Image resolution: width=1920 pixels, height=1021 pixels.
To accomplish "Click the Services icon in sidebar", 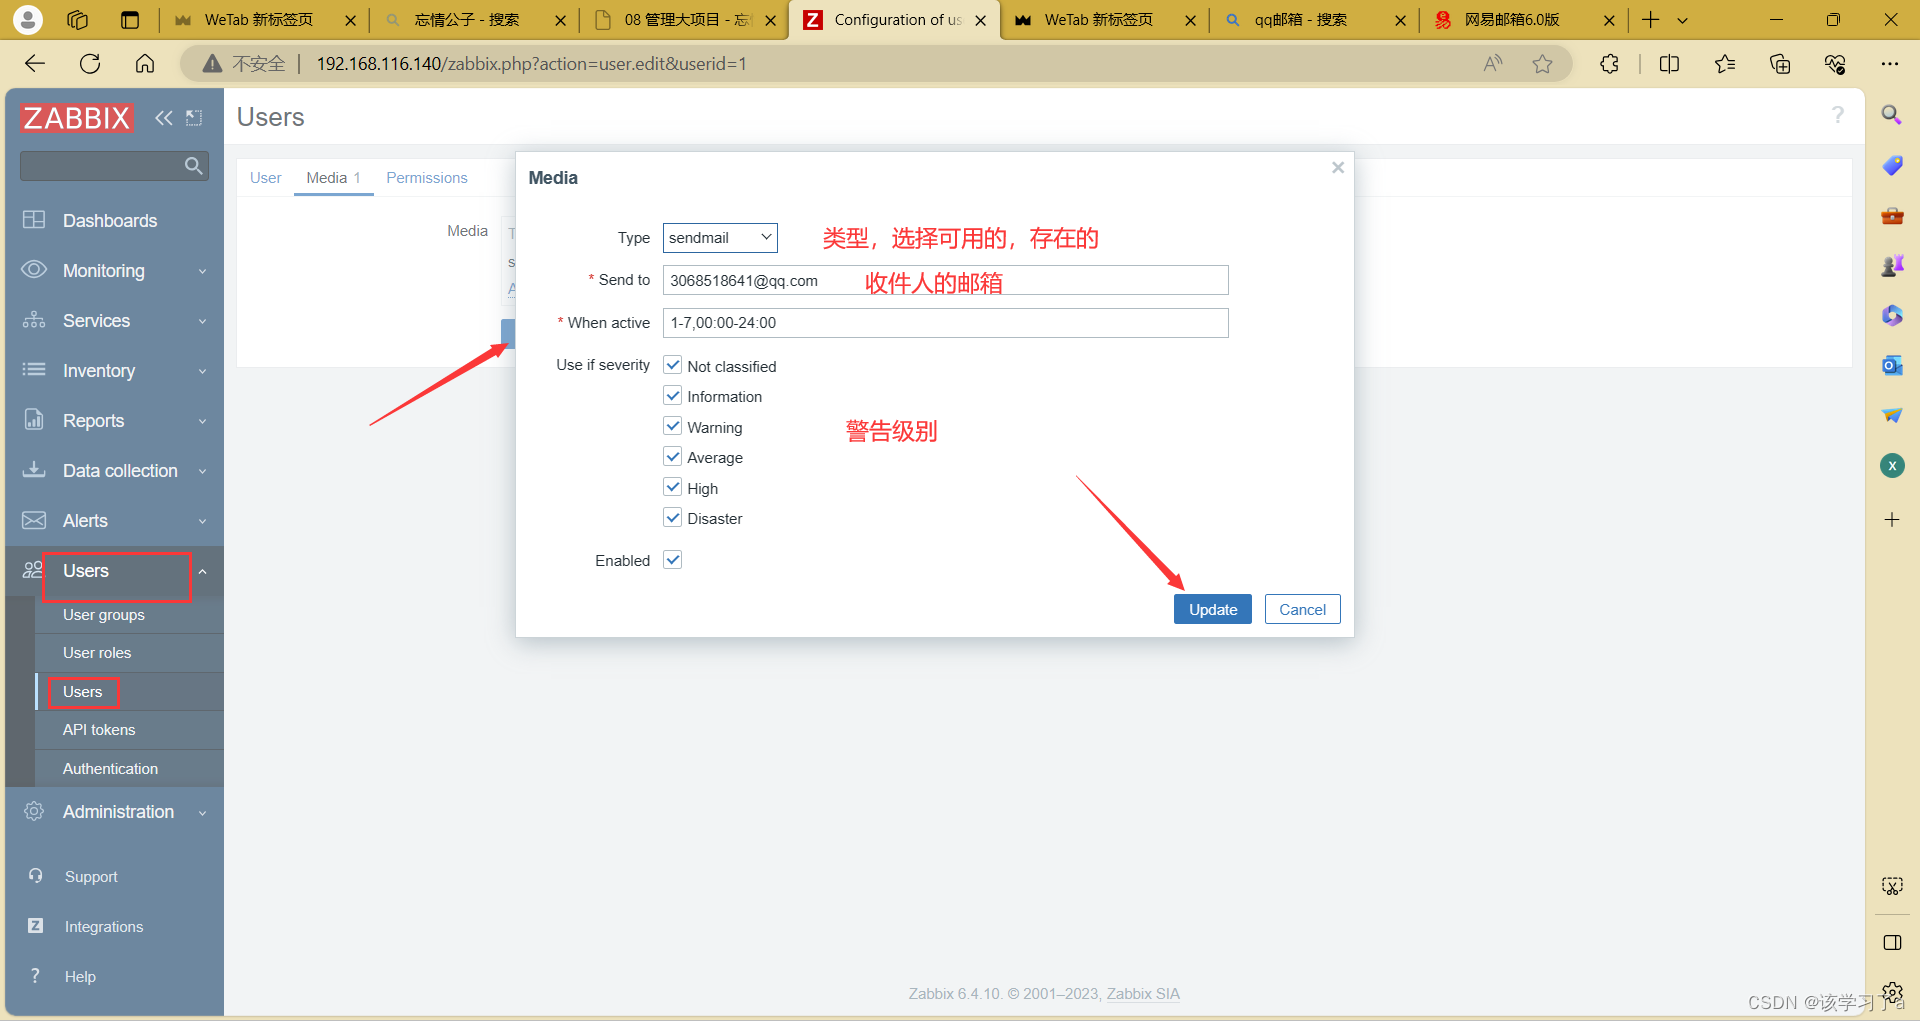I will click(34, 320).
